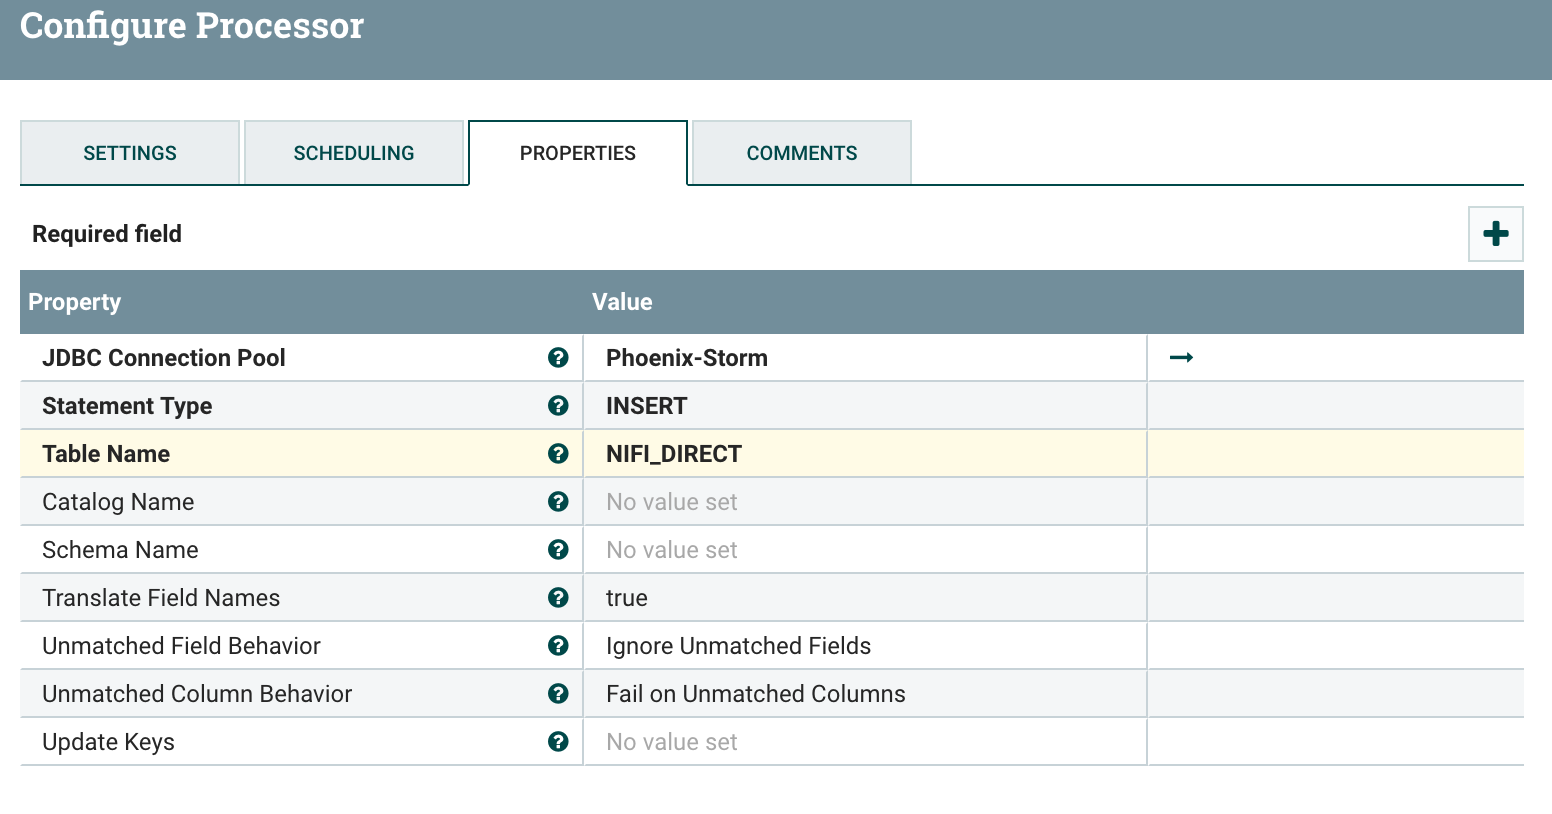View help icon next to Statement Type

(558, 405)
